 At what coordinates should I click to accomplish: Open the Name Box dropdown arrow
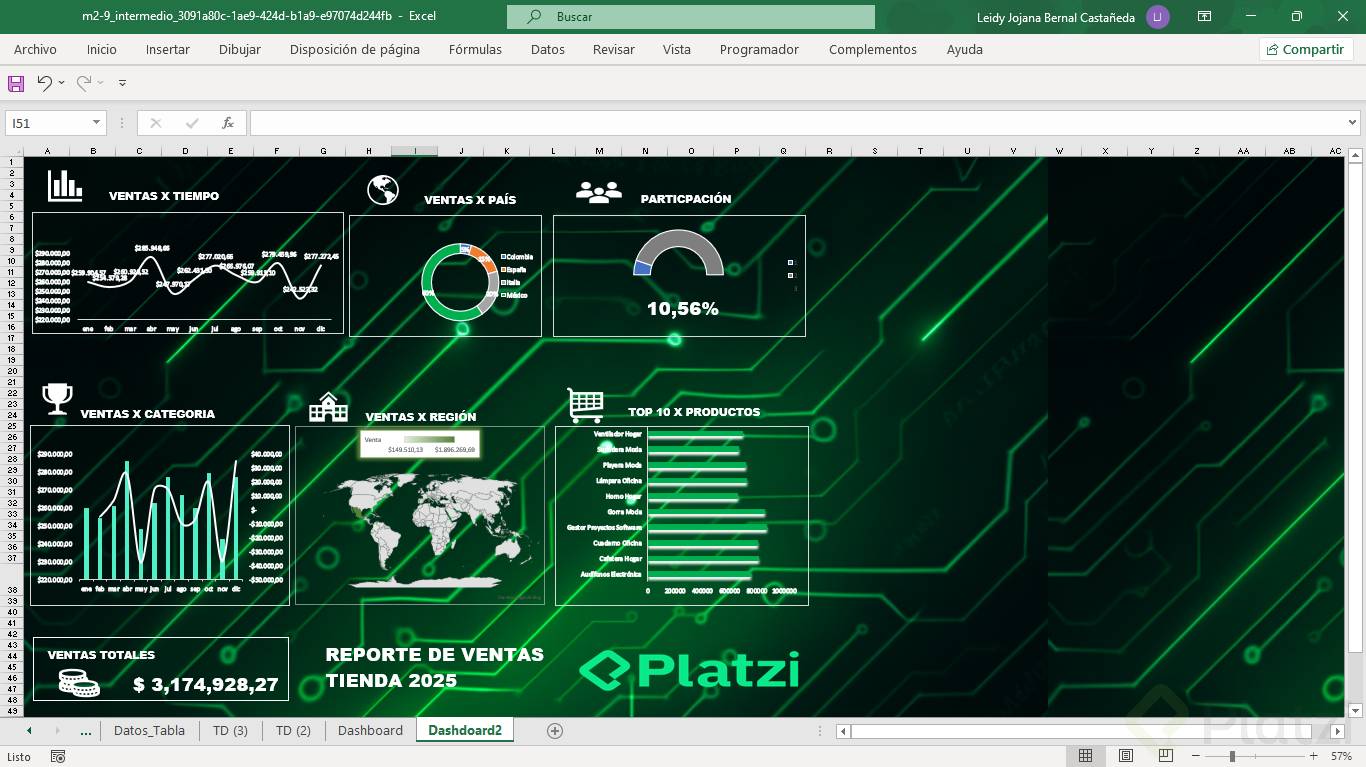(x=97, y=123)
